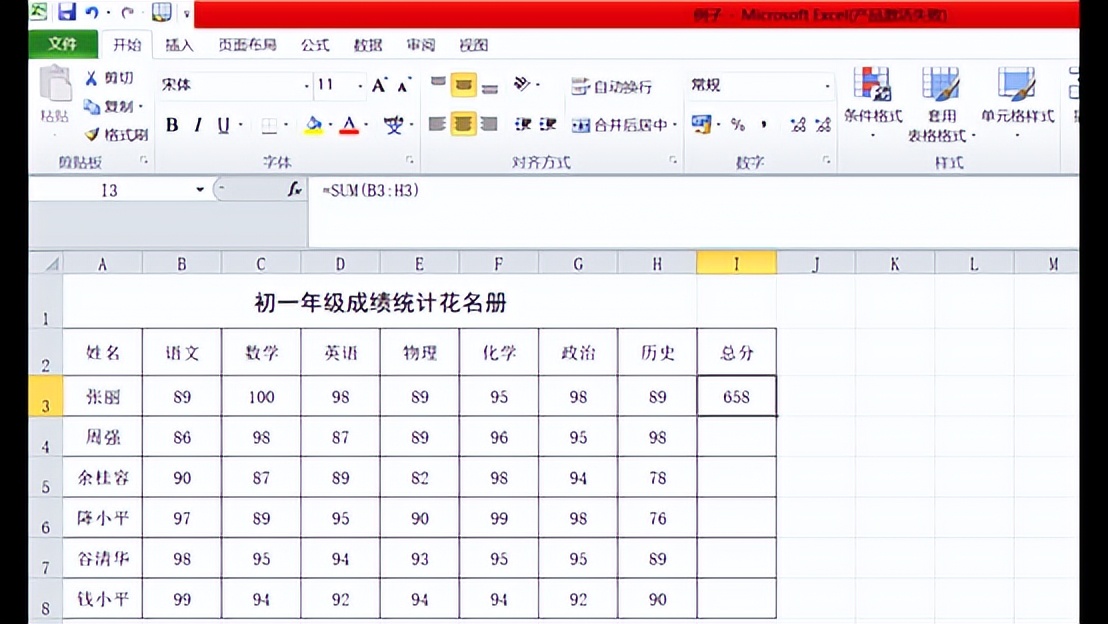The width and height of the screenshot is (1108, 624).
Task: Apply the red font color
Action: click(349, 125)
